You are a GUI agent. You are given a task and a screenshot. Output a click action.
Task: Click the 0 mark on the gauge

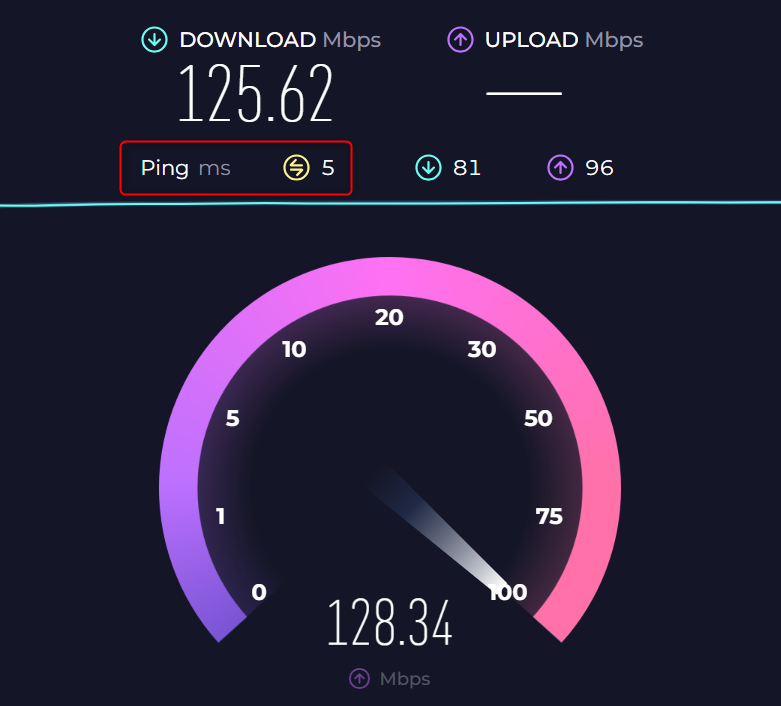(259, 592)
